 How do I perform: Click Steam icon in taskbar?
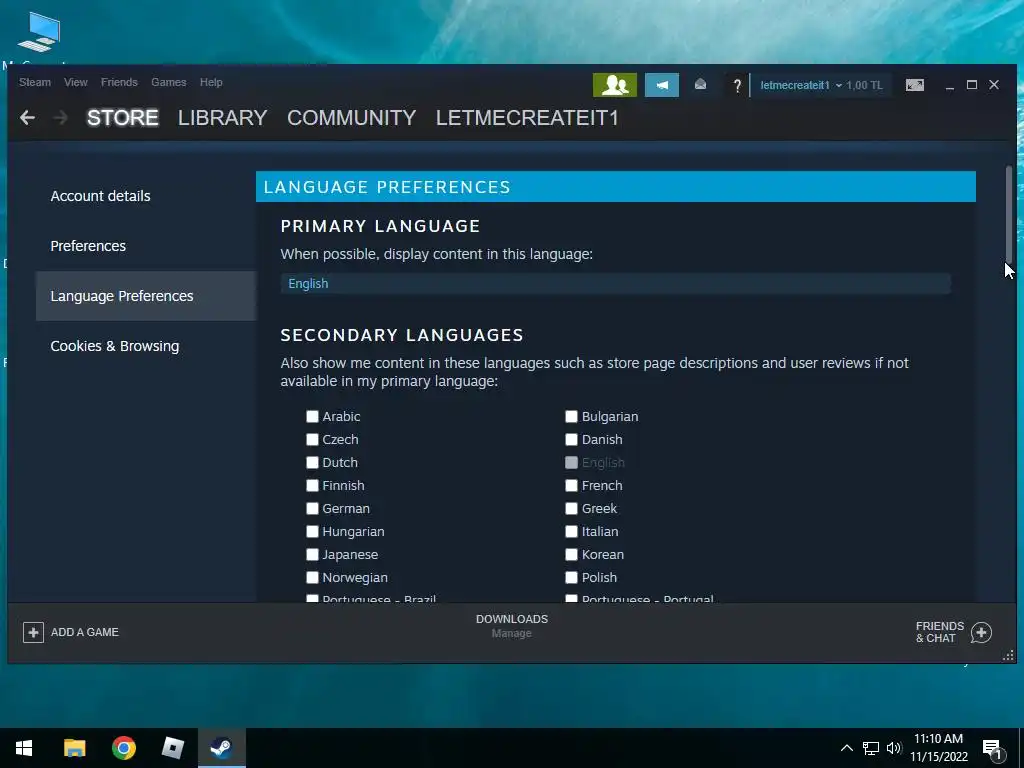(x=221, y=748)
